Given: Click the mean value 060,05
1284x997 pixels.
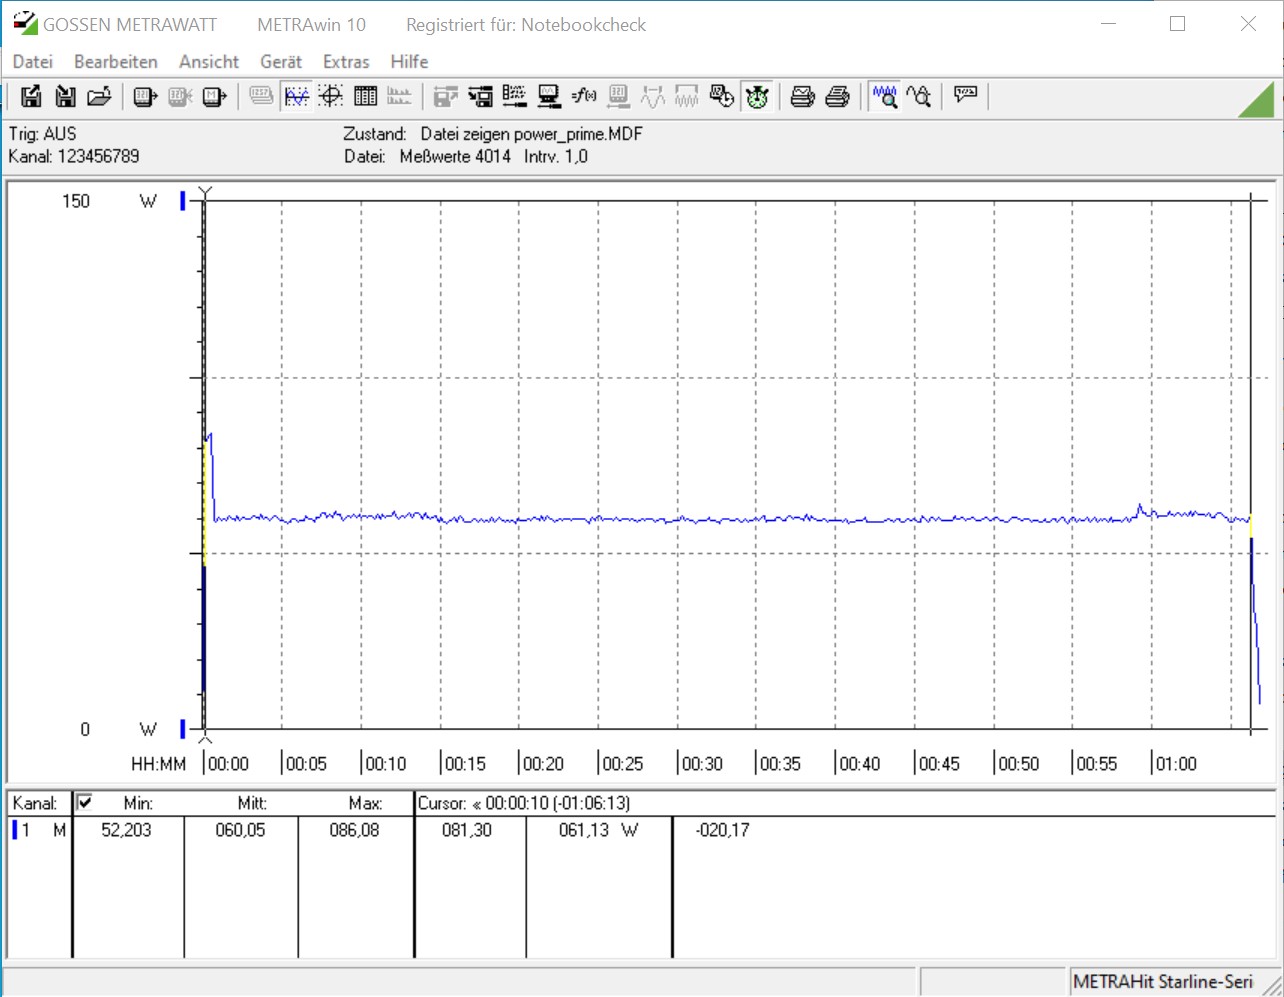Looking at the screenshot, I should tap(240, 830).
